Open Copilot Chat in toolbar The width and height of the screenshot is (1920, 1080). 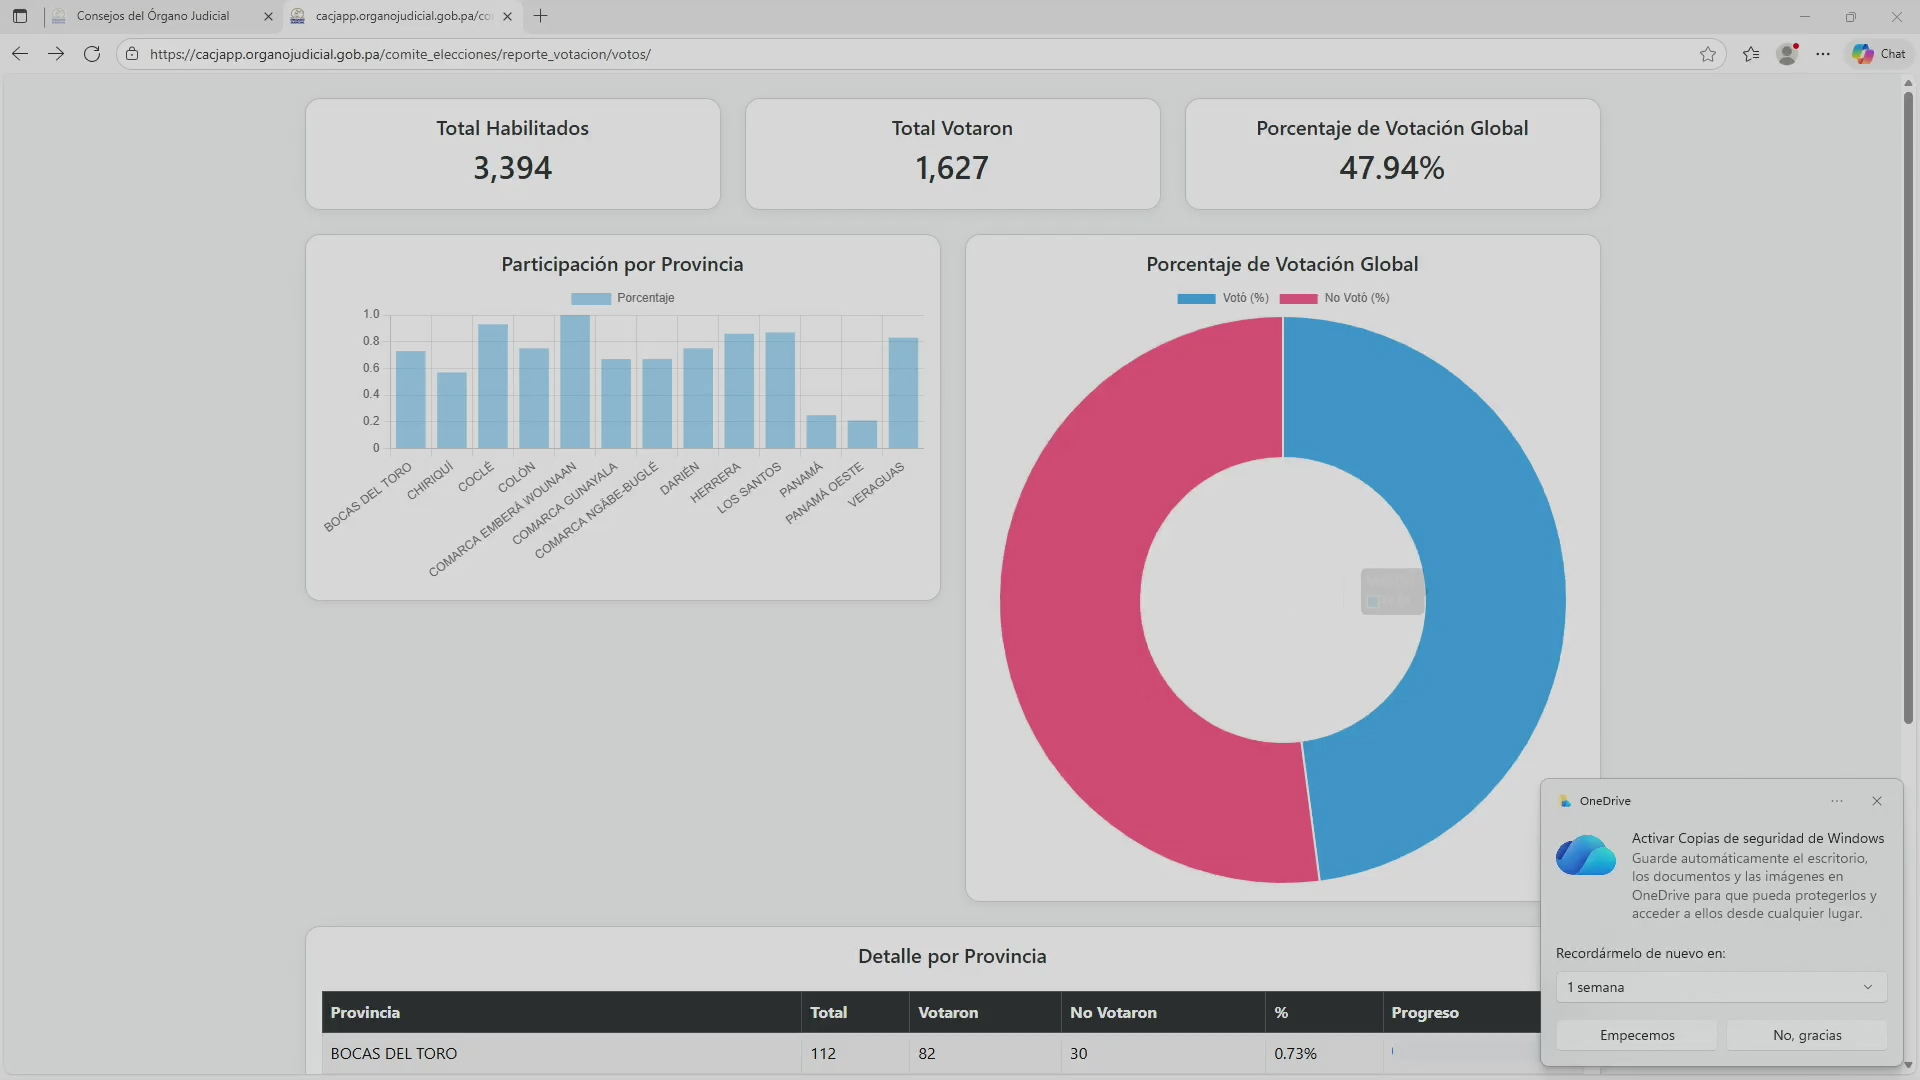coord(1879,54)
